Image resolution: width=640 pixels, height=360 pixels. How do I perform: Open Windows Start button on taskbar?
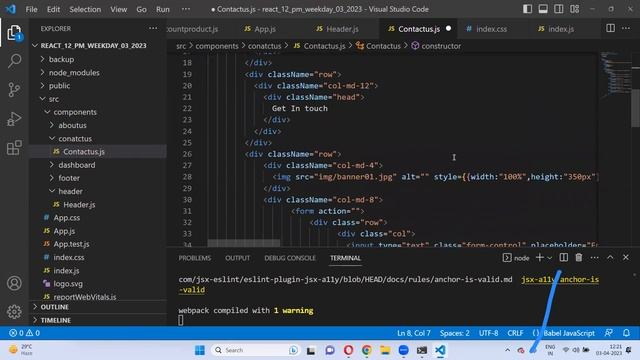(200, 350)
